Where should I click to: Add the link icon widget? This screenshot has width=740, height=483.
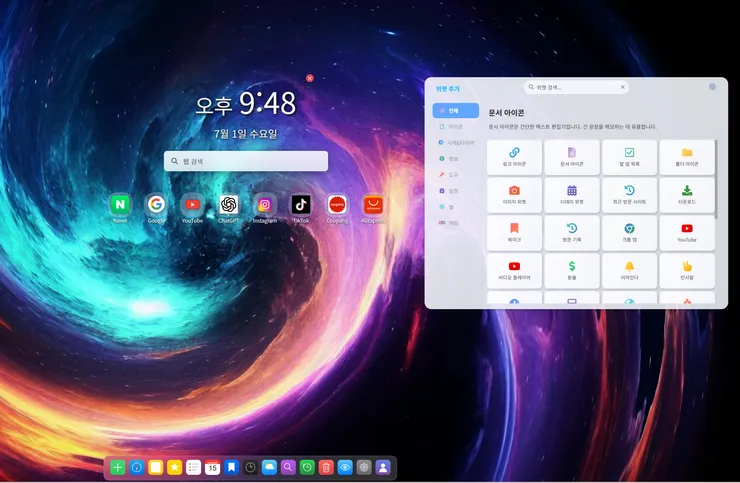[514, 157]
